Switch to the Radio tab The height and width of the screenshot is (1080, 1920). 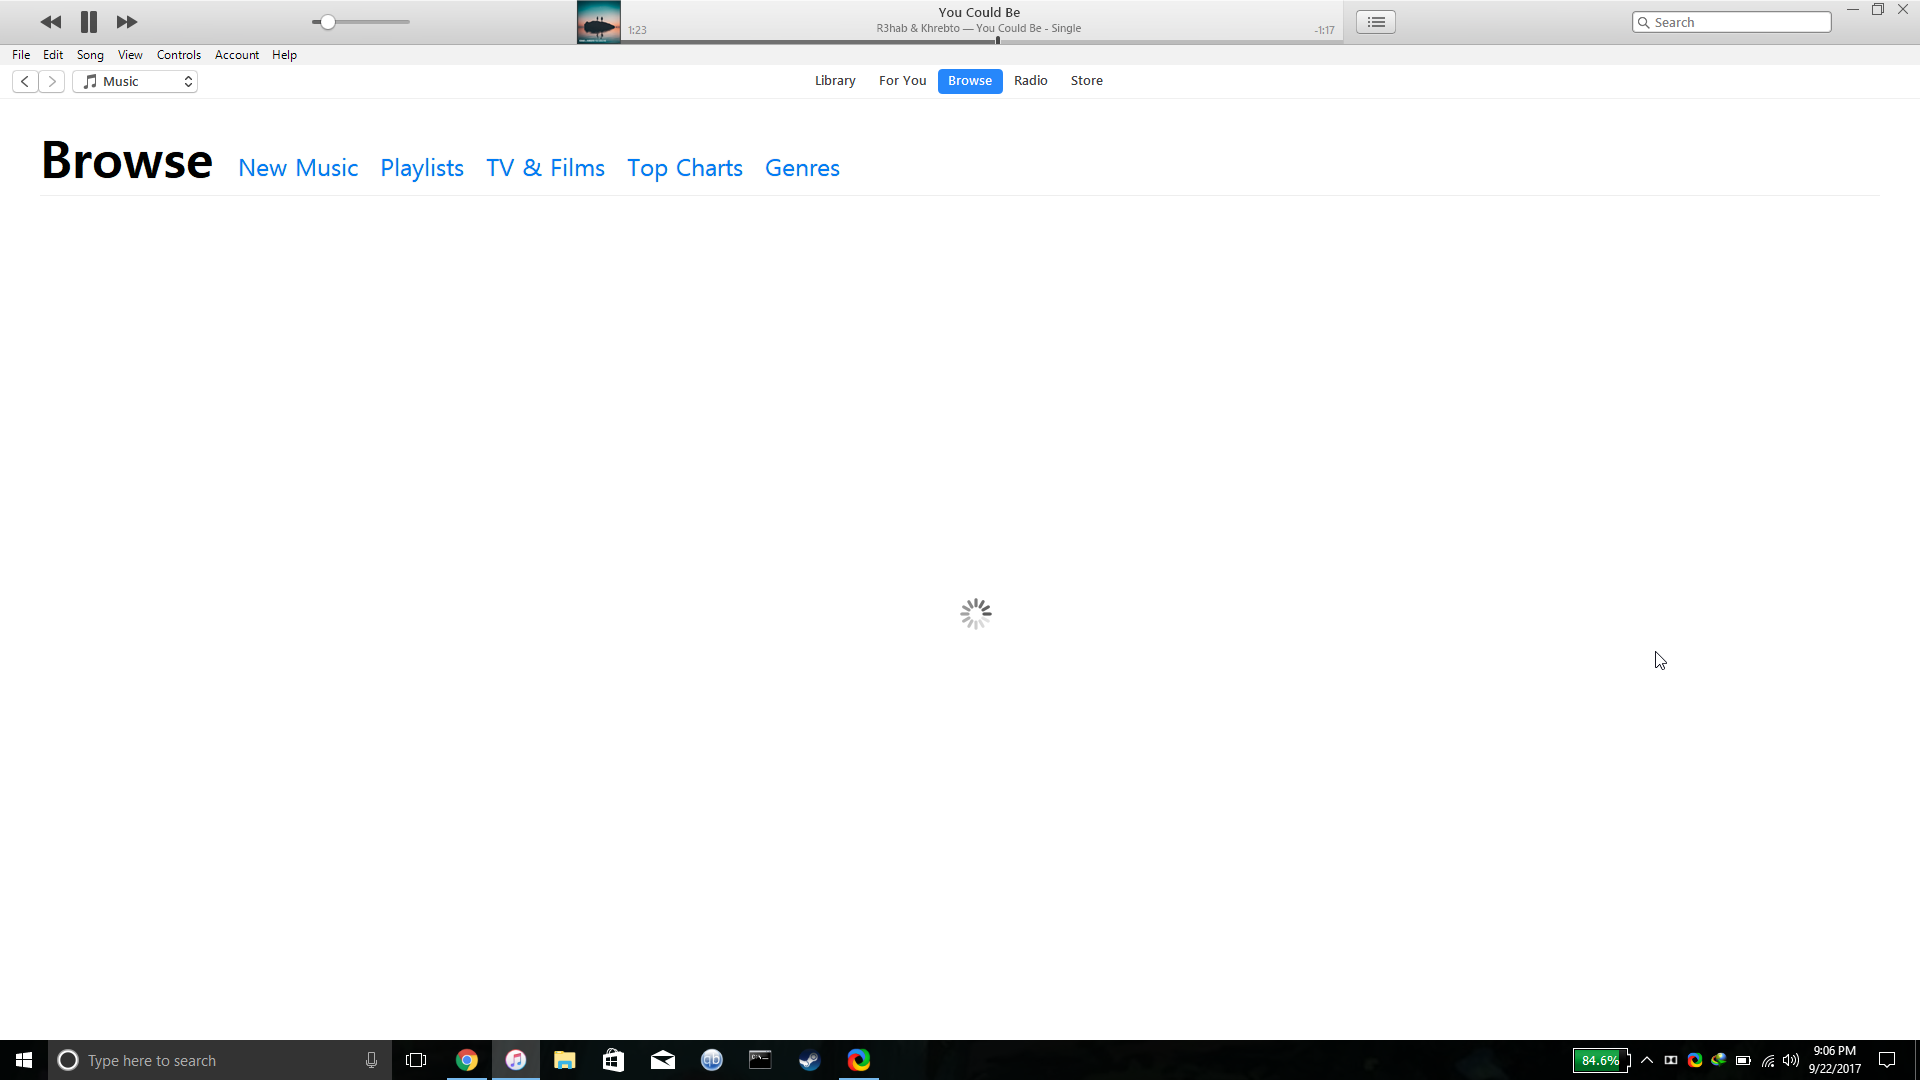(x=1030, y=81)
